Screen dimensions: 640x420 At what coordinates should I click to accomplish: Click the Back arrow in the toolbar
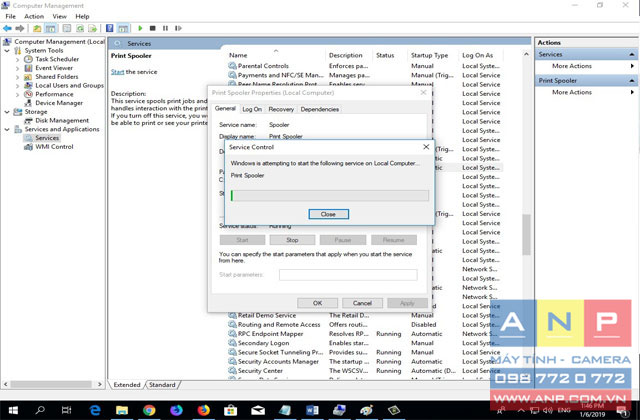point(7,28)
